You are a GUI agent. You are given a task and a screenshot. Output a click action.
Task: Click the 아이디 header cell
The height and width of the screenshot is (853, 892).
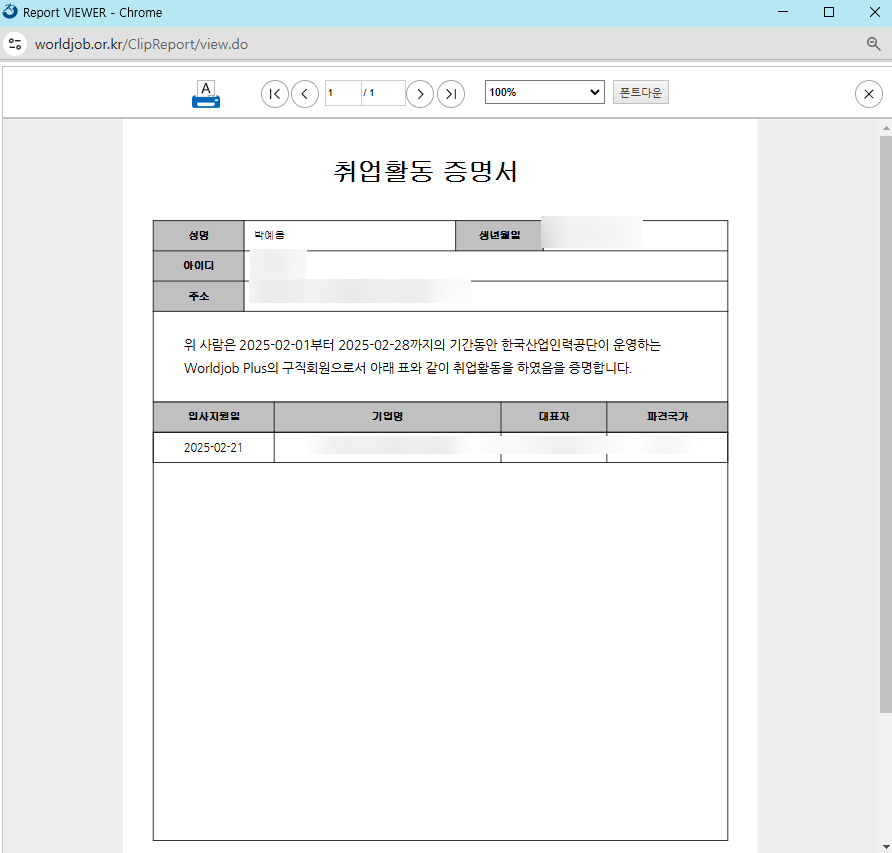199,266
